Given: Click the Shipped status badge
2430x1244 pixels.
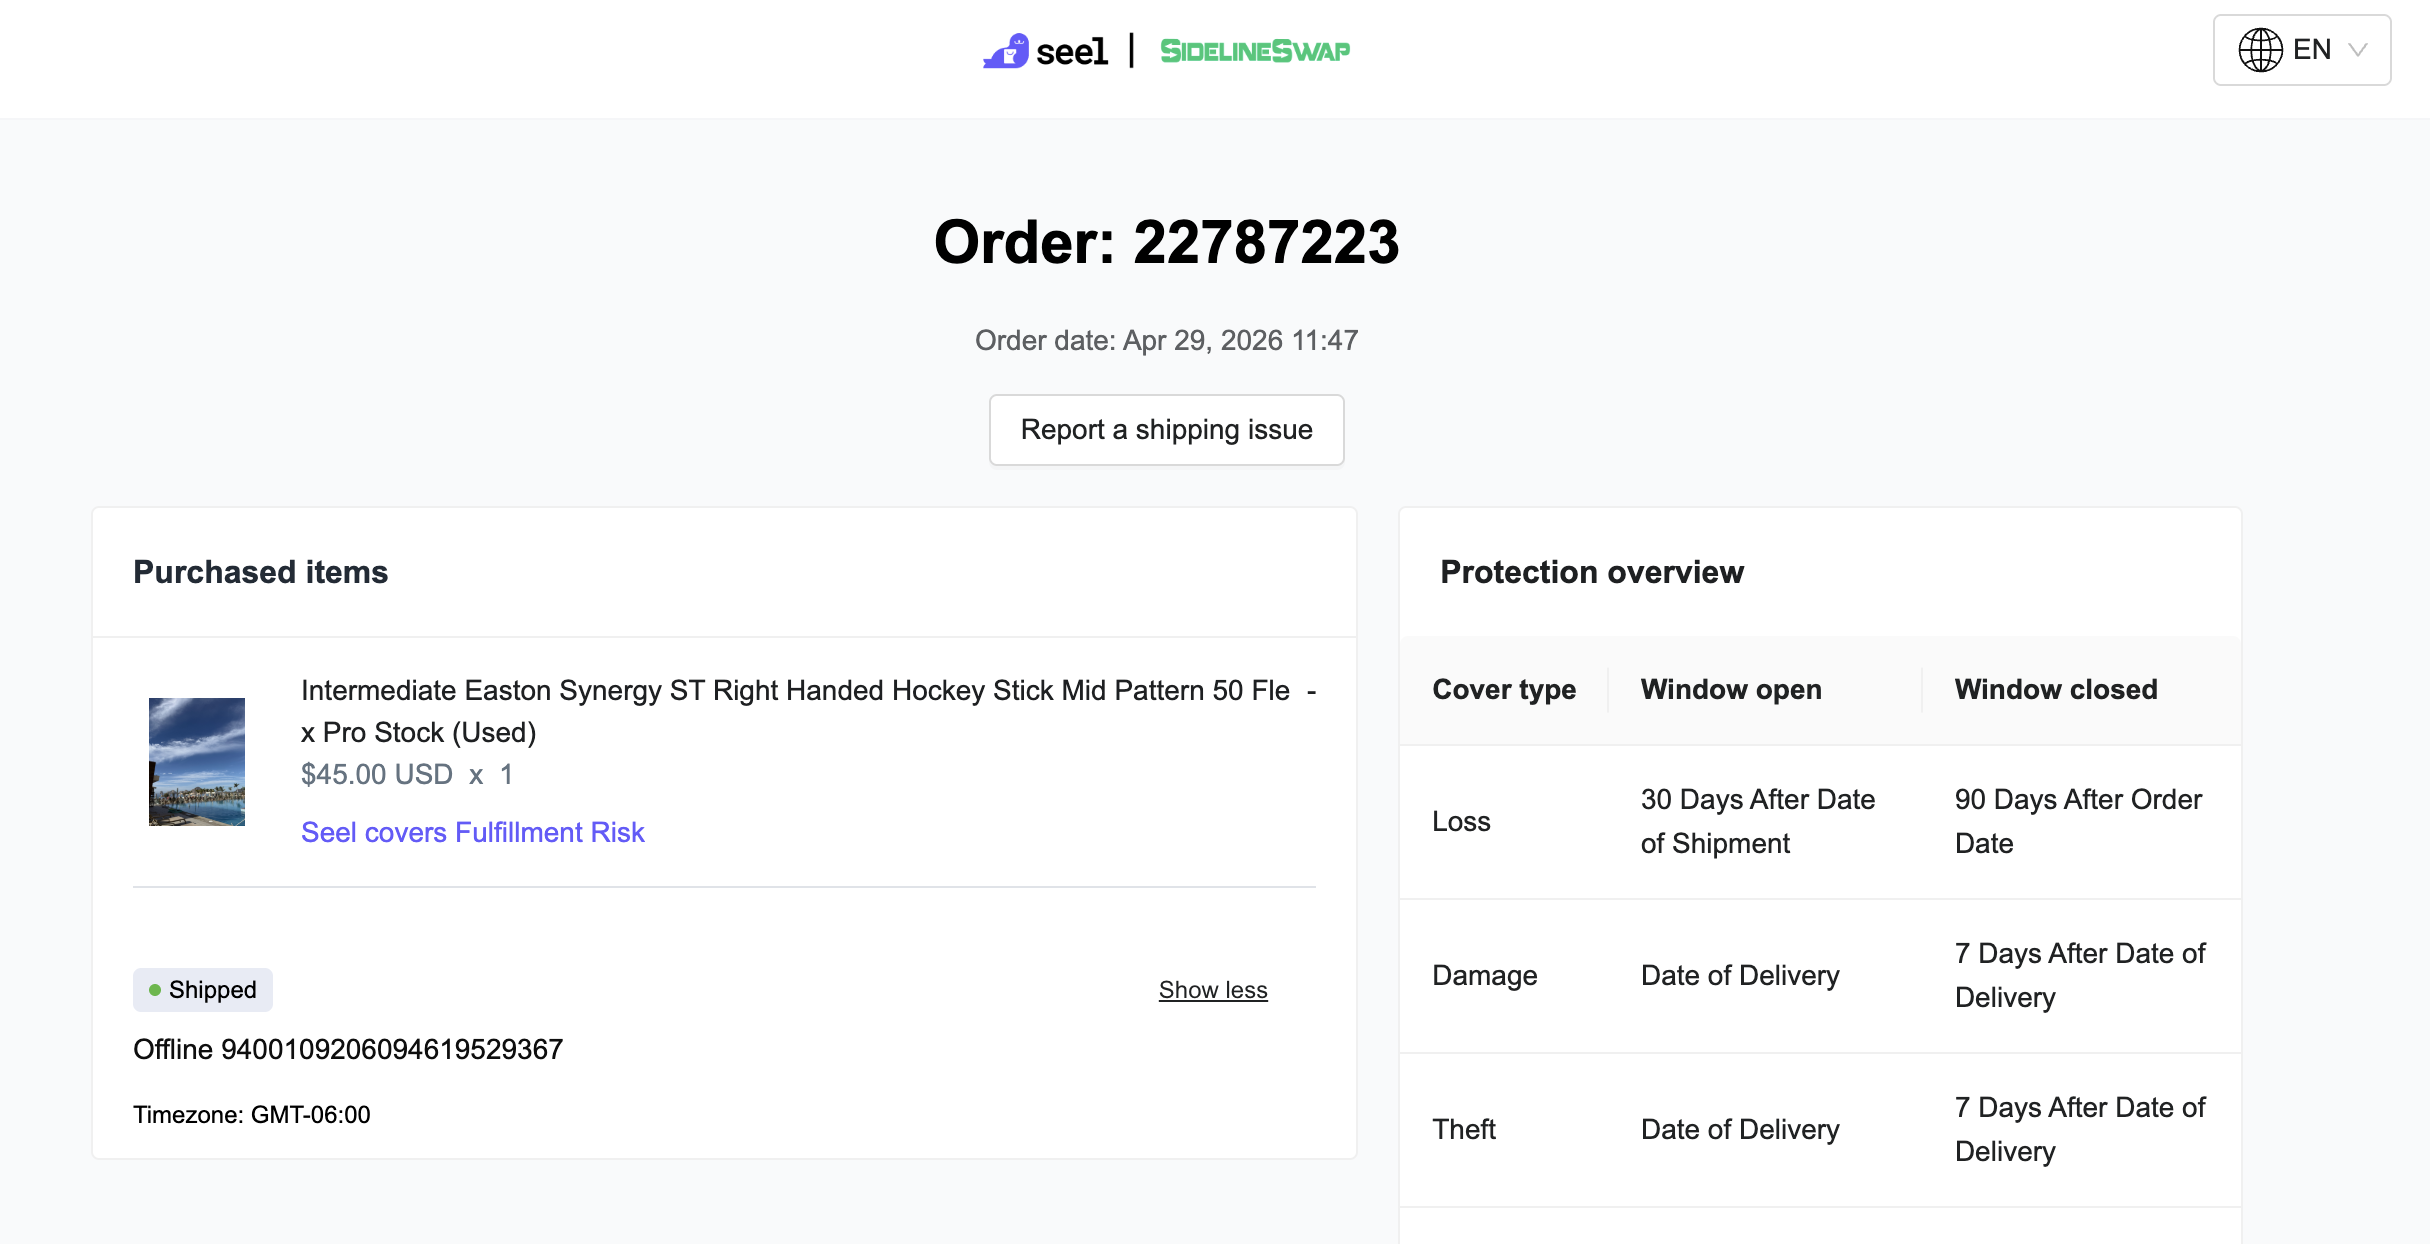Looking at the screenshot, I should tap(203, 990).
